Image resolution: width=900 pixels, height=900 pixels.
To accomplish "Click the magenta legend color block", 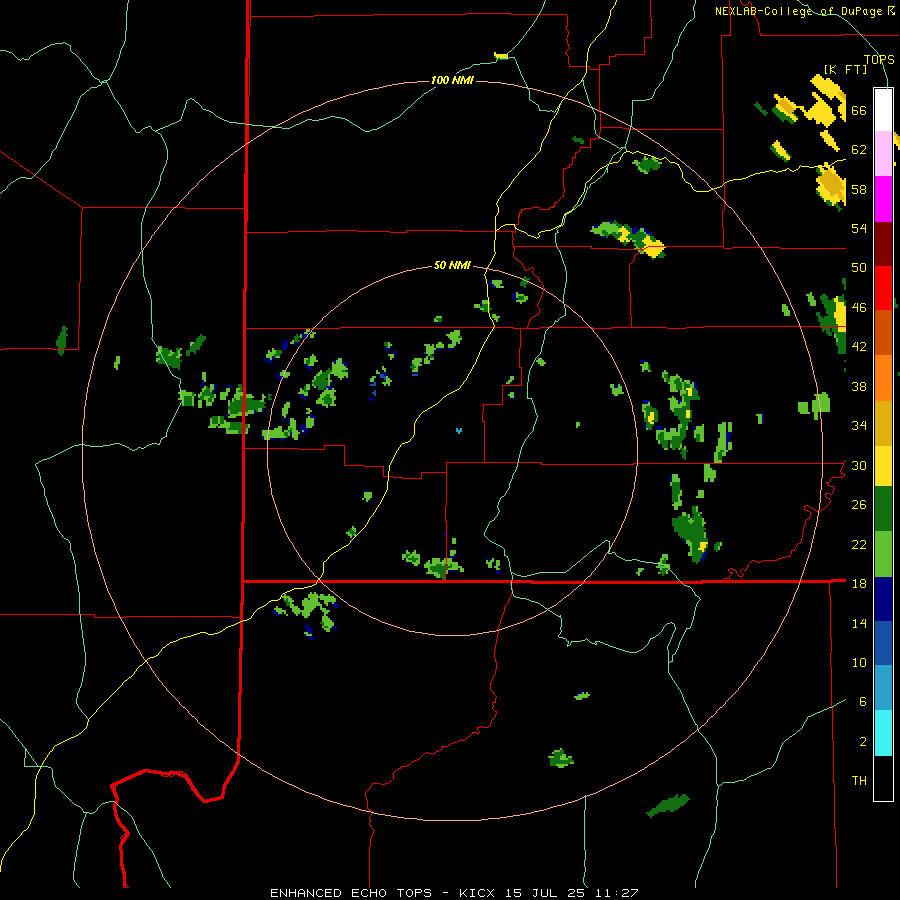I will tap(883, 199).
